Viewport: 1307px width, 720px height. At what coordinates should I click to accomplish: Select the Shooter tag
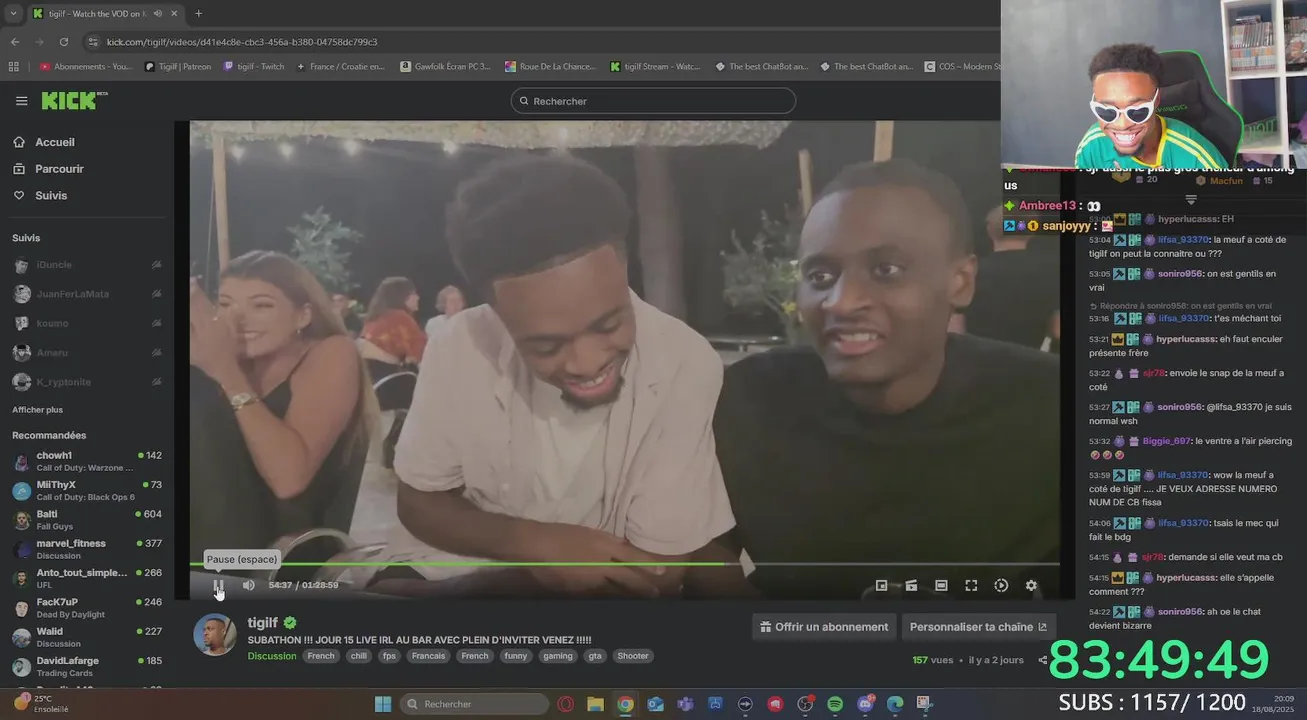633,656
